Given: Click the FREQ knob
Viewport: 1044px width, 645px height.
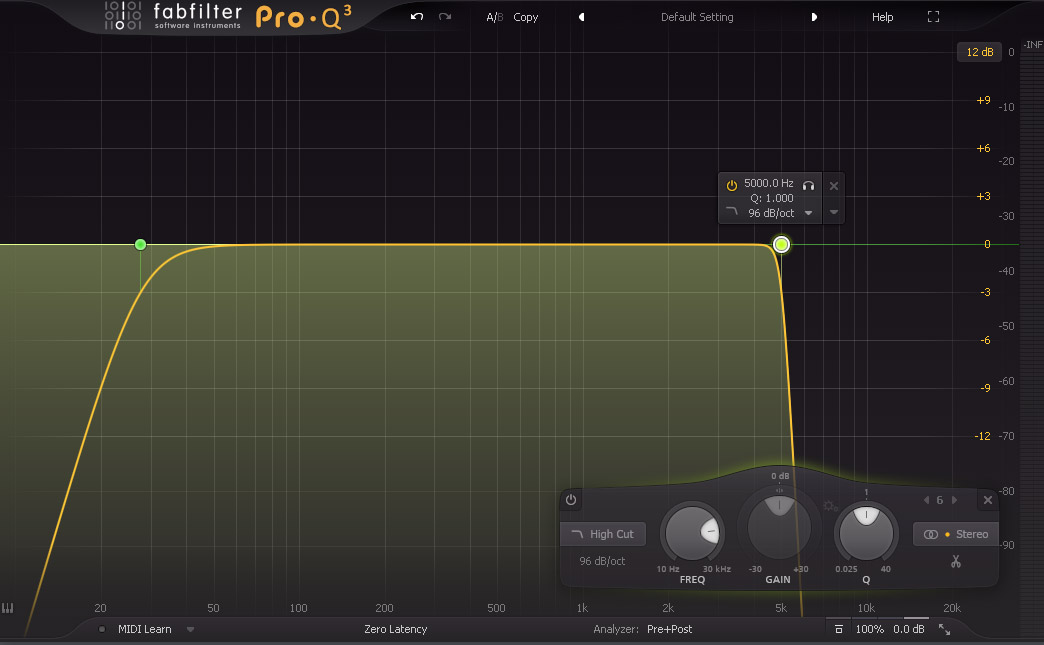Looking at the screenshot, I should point(692,533).
